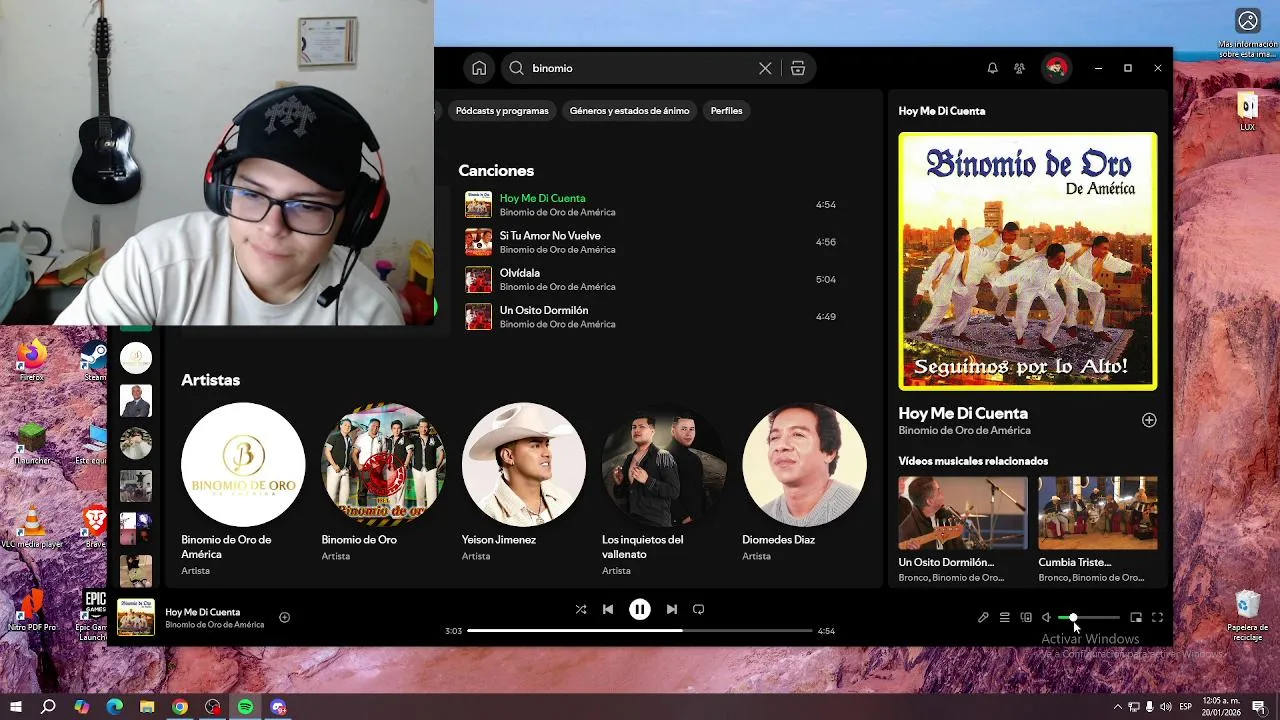Click the Olvídala song cover thumbnail

coord(478,279)
